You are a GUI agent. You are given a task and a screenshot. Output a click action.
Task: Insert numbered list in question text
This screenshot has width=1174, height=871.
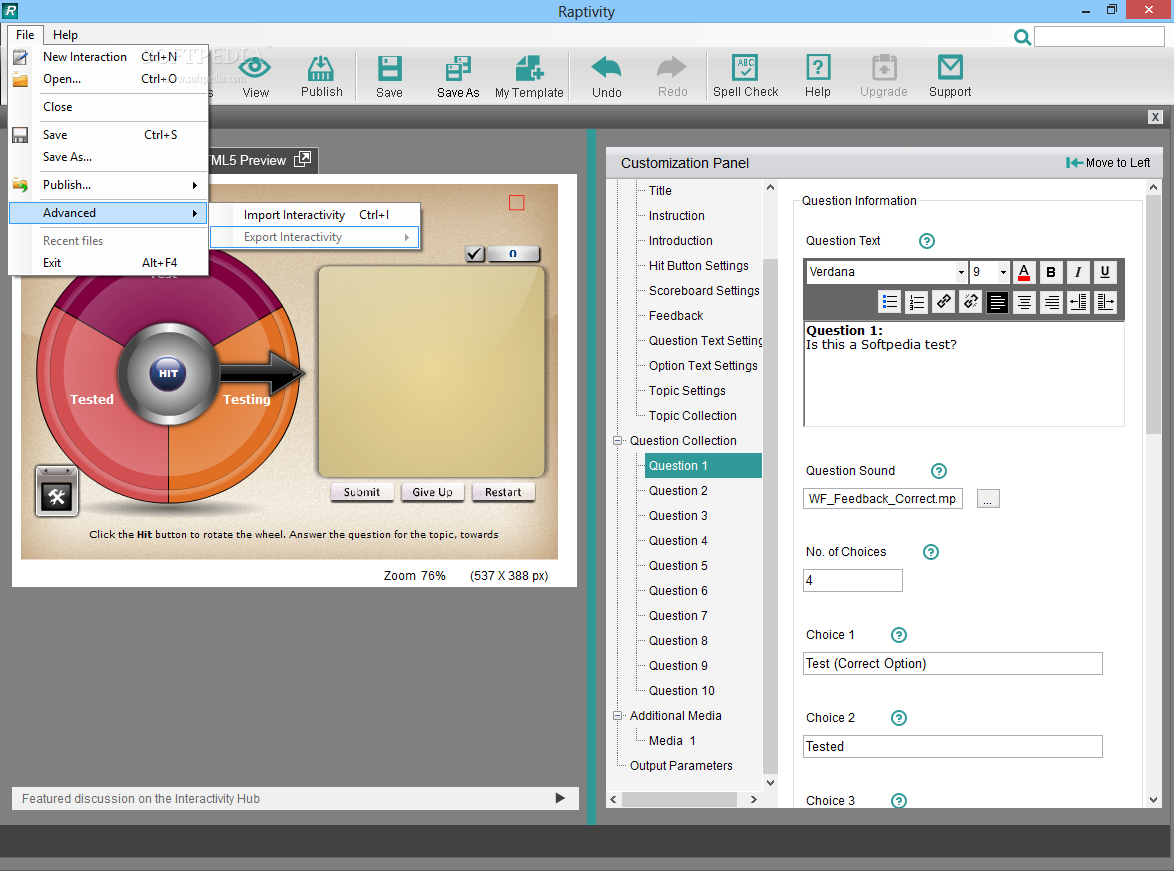click(x=916, y=302)
